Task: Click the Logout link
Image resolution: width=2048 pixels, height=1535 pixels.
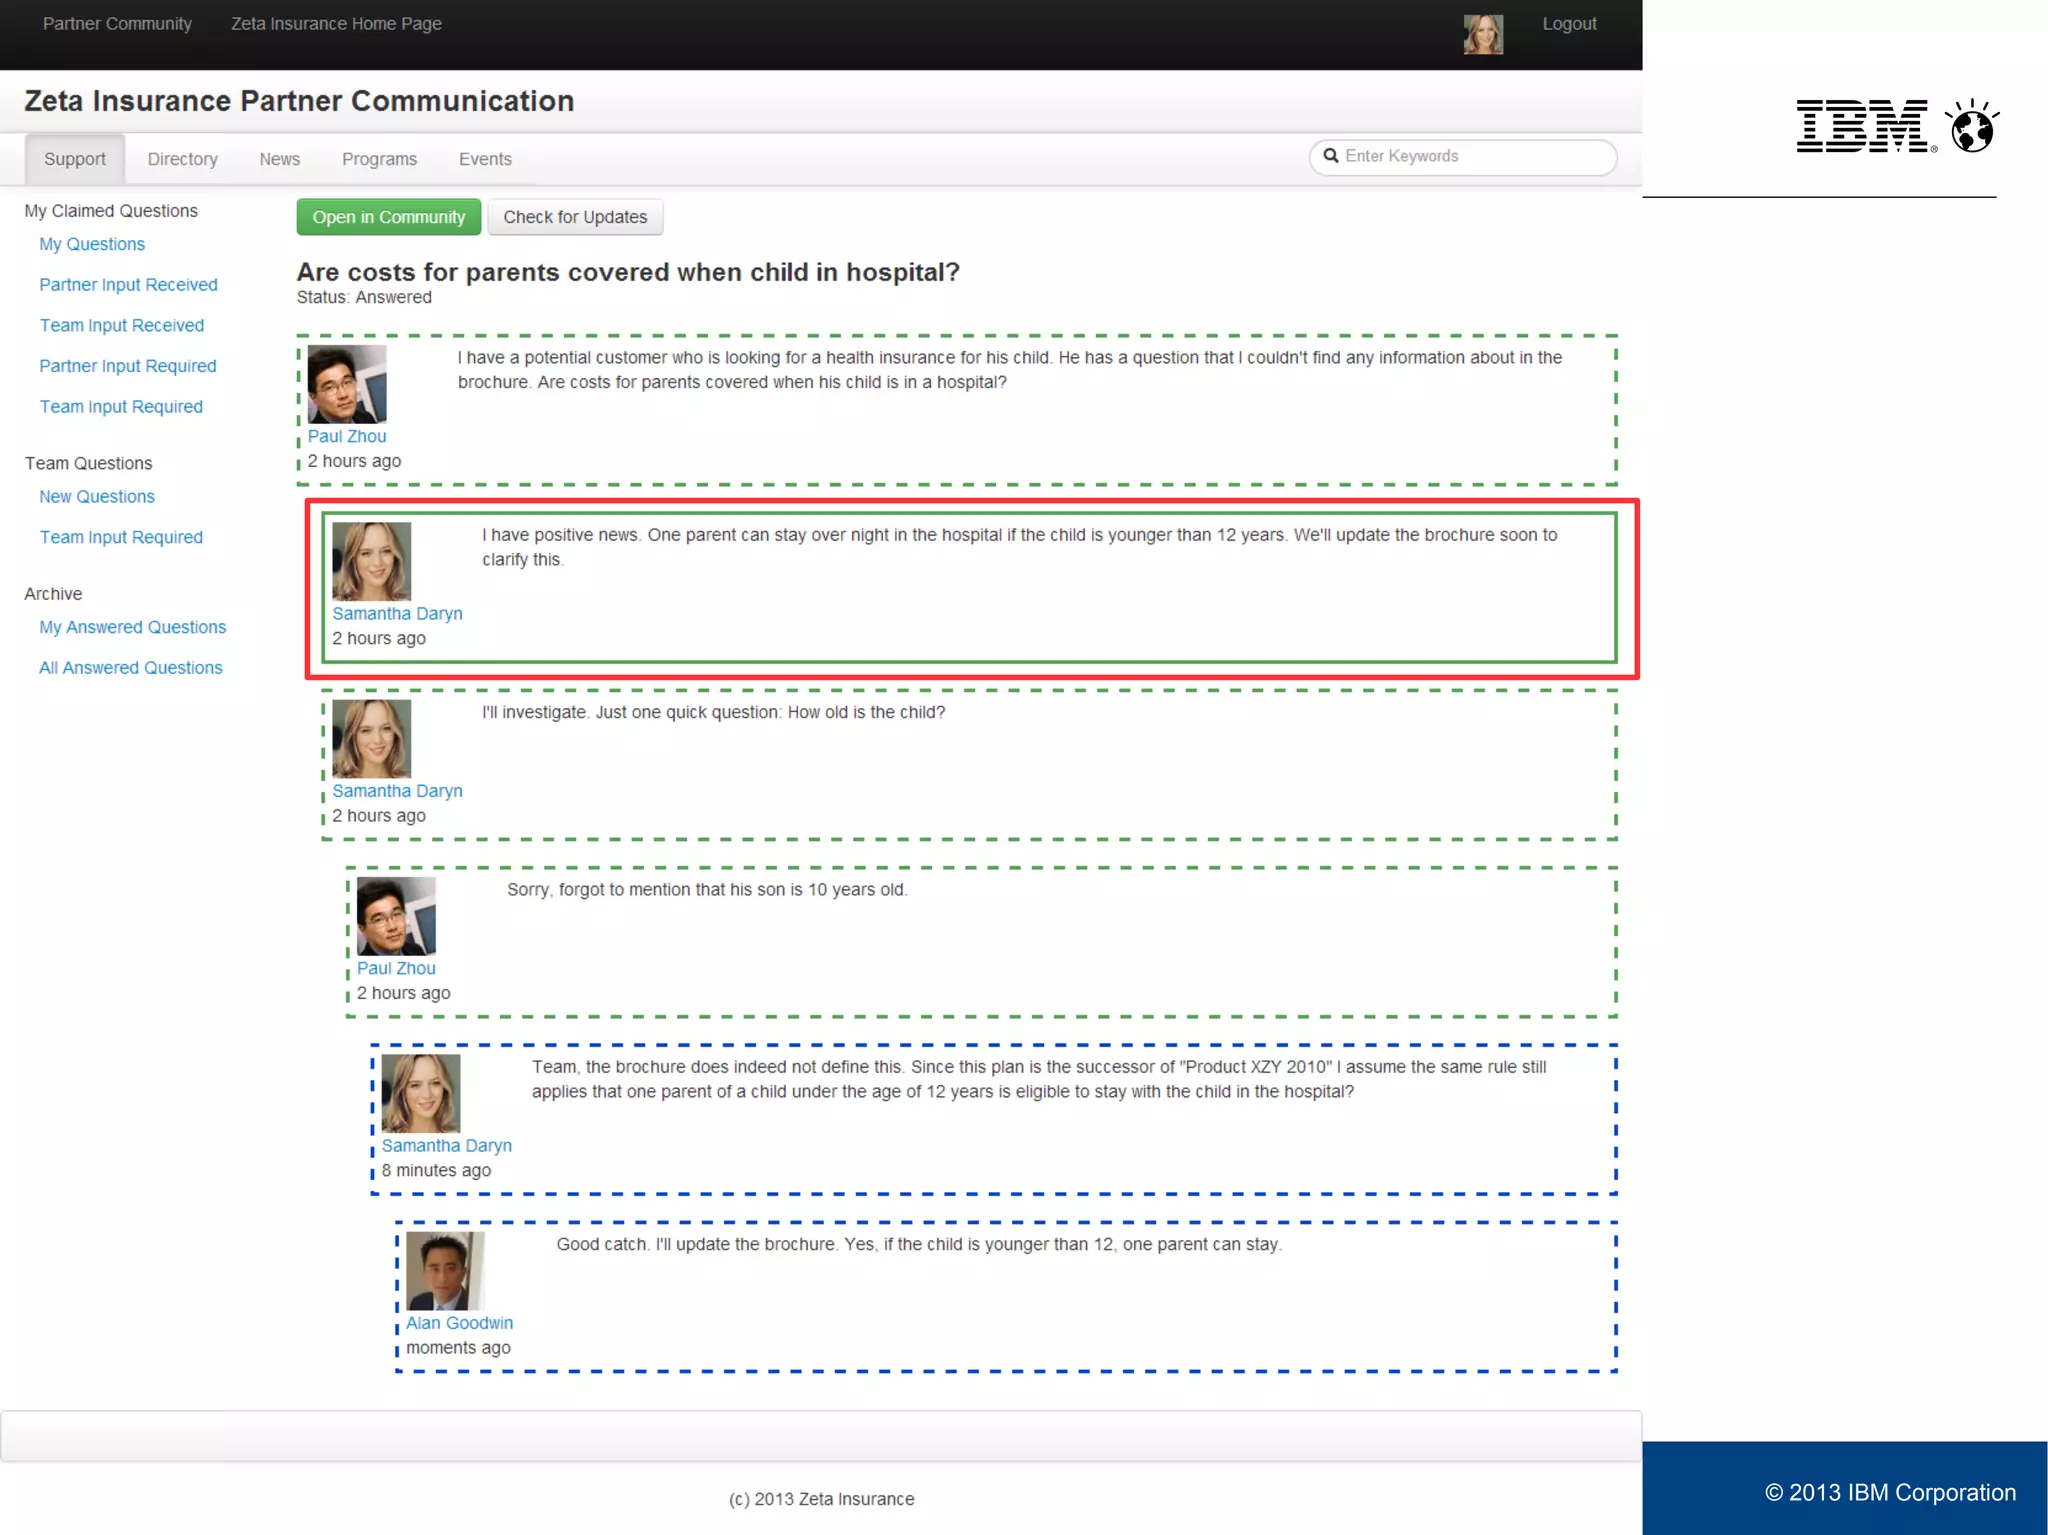Action: [x=1568, y=24]
